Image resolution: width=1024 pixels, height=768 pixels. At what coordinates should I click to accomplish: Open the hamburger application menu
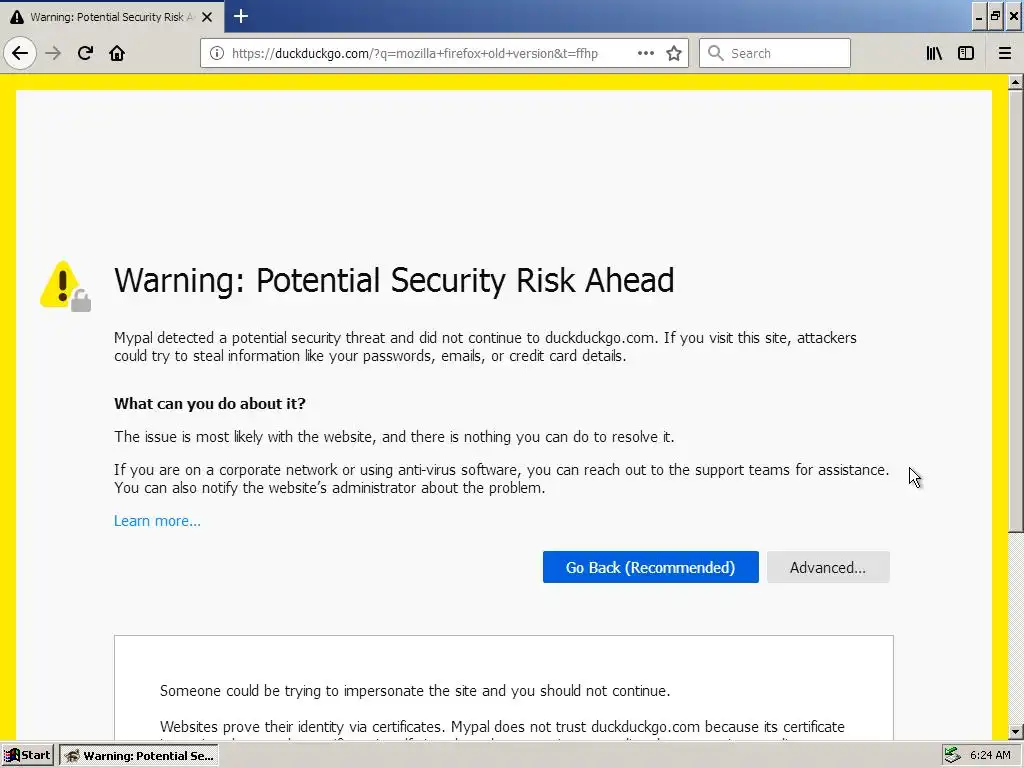(x=1005, y=53)
